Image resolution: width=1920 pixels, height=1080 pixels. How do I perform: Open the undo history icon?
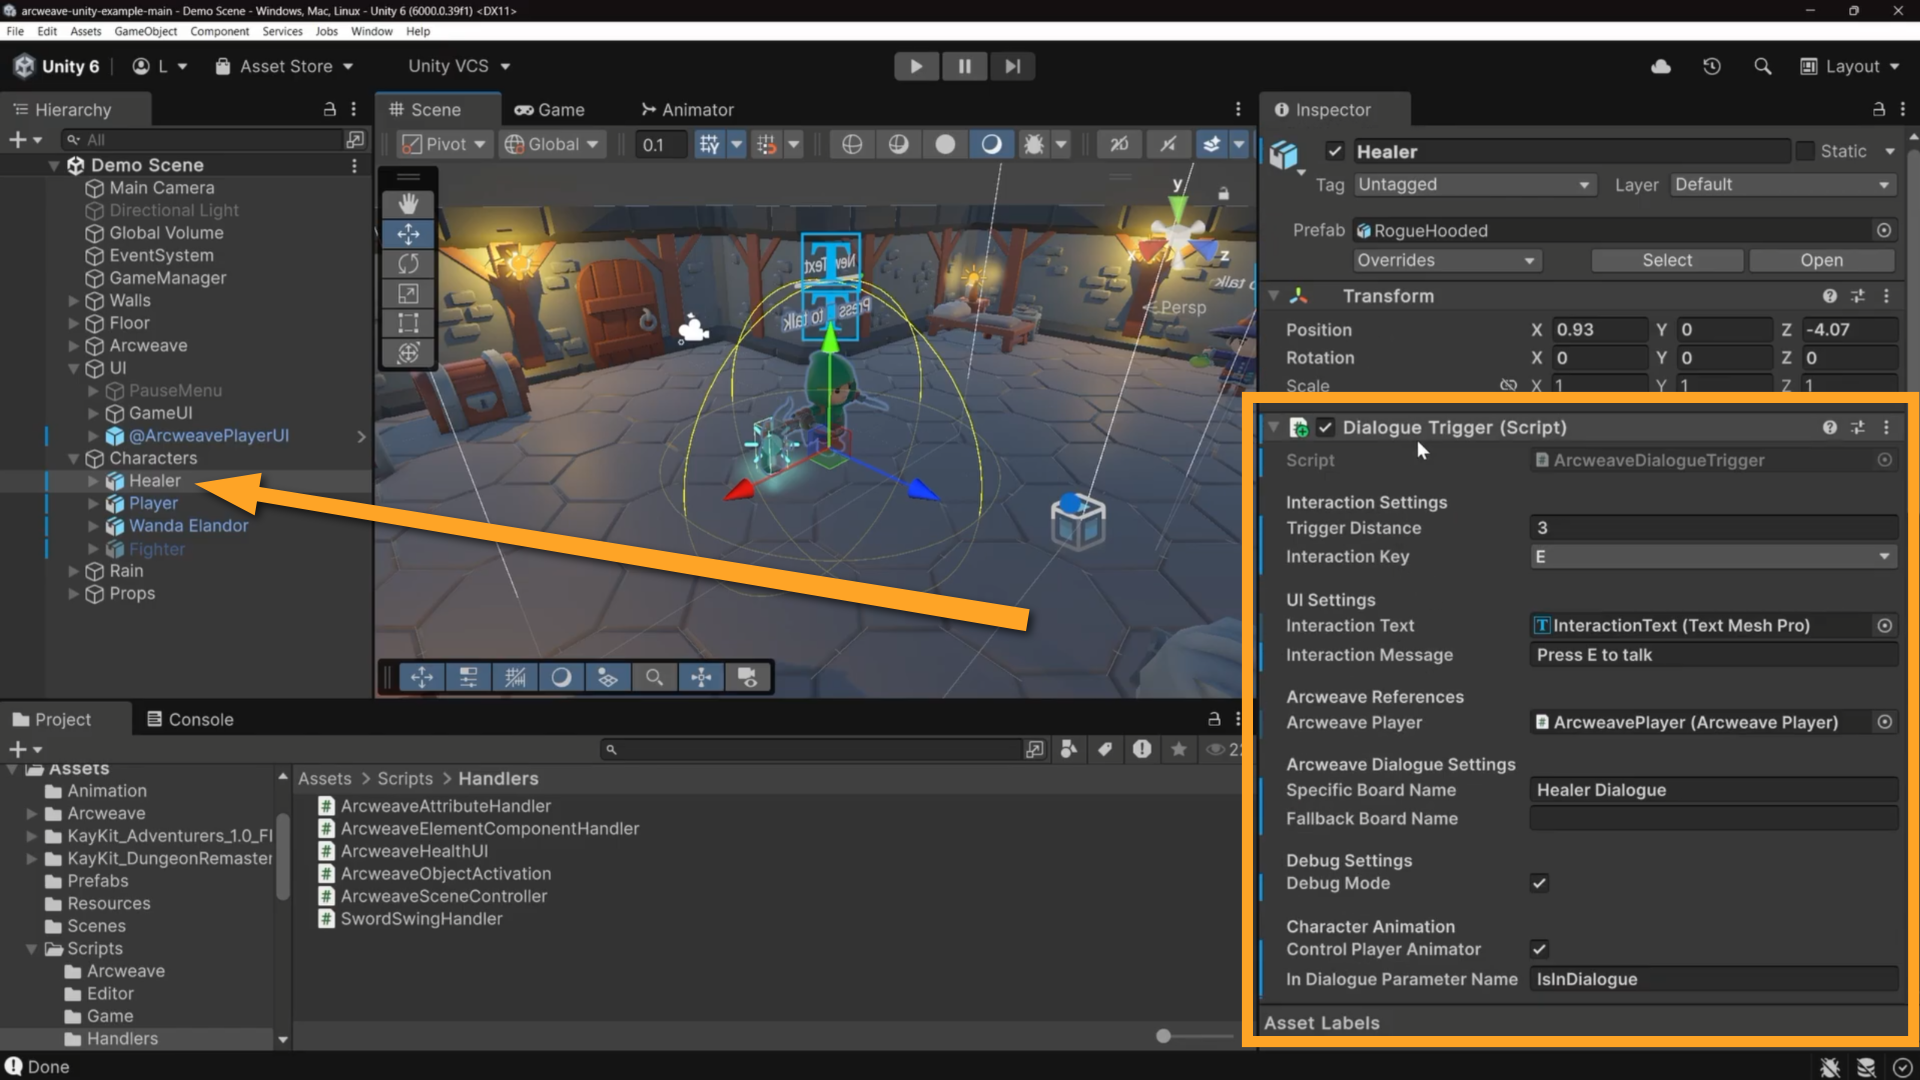pos(1712,66)
